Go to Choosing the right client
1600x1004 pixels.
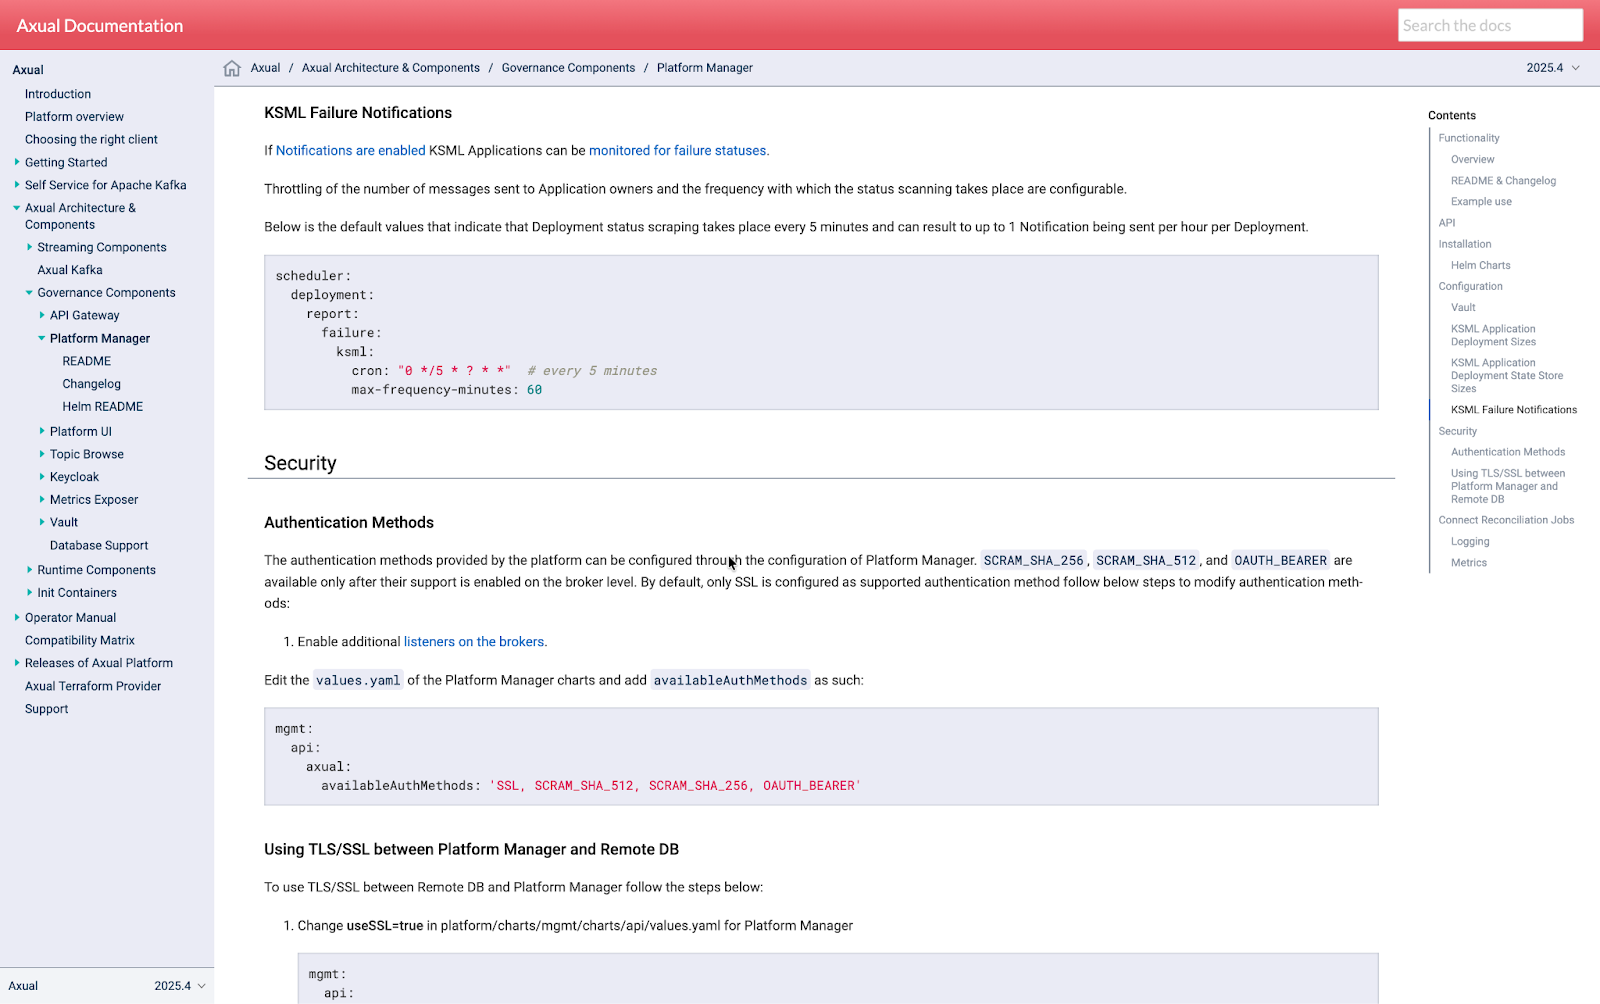tap(91, 140)
